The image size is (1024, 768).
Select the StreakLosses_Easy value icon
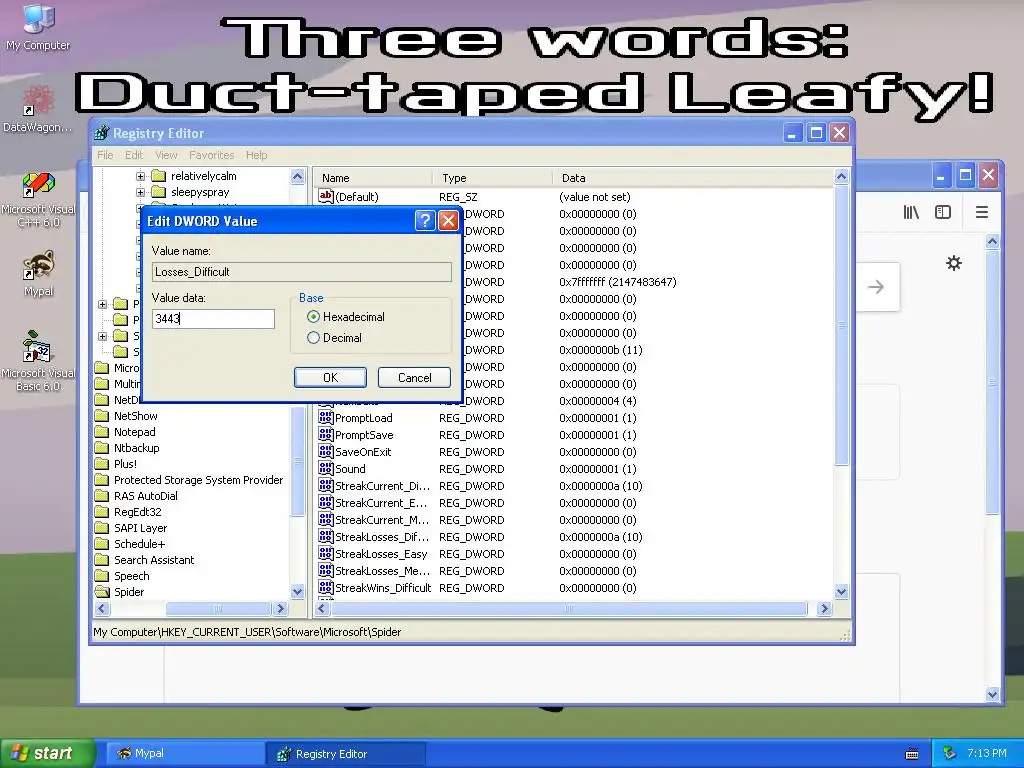326,553
